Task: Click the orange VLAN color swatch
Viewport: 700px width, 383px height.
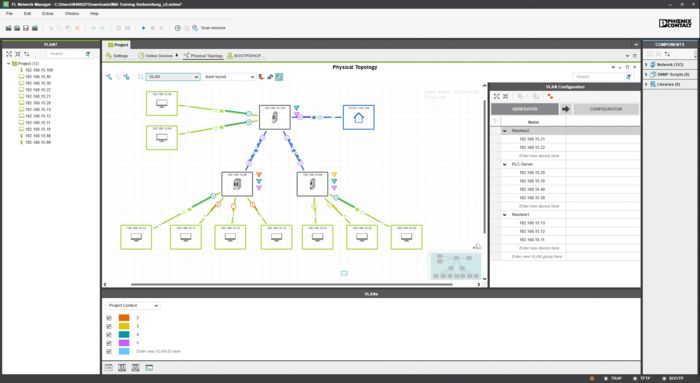Action: click(x=124, y=318)
